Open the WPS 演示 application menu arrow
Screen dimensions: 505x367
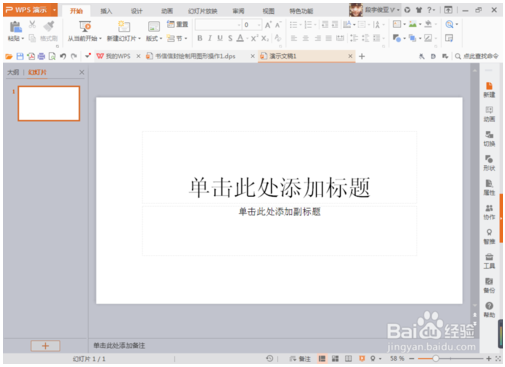pyautogui.click(x=54, y=10)
